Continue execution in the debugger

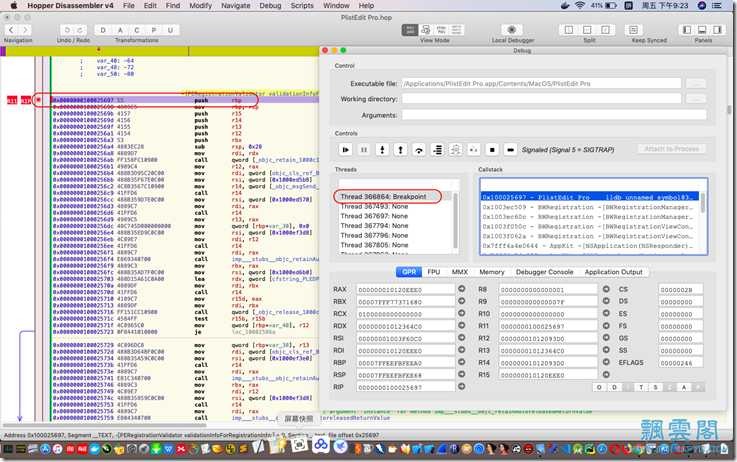(x=345, y=150)
